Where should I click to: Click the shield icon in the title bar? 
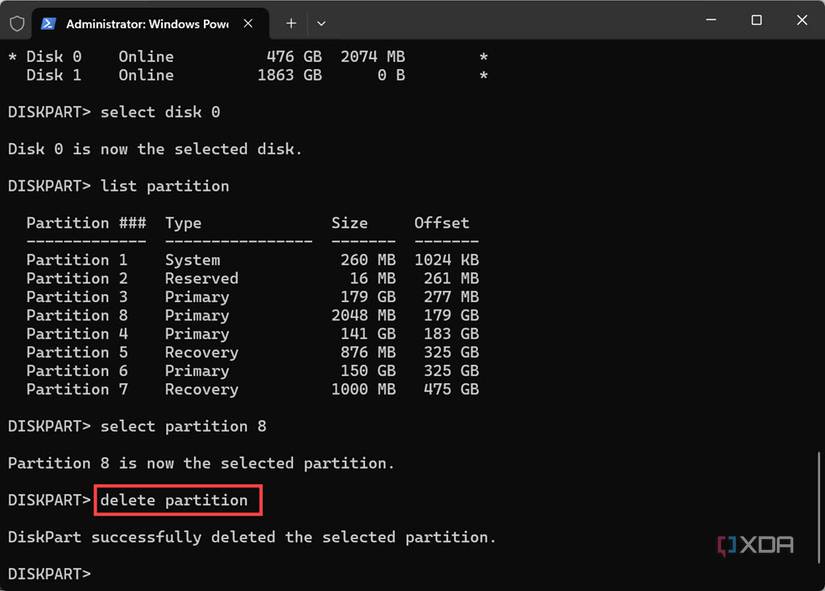[15, 21]
